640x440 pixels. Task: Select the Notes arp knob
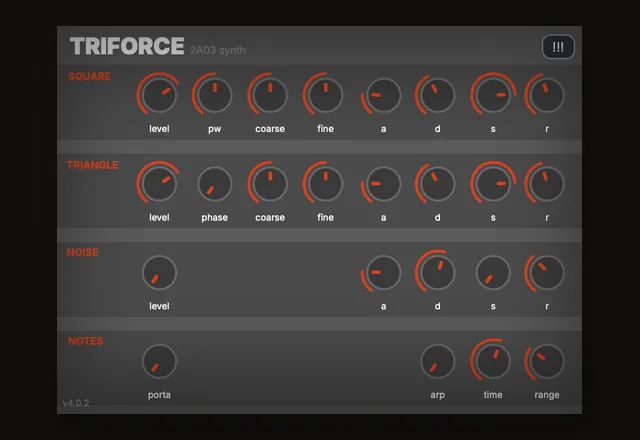pyautogui.click(x=437, y=361)
